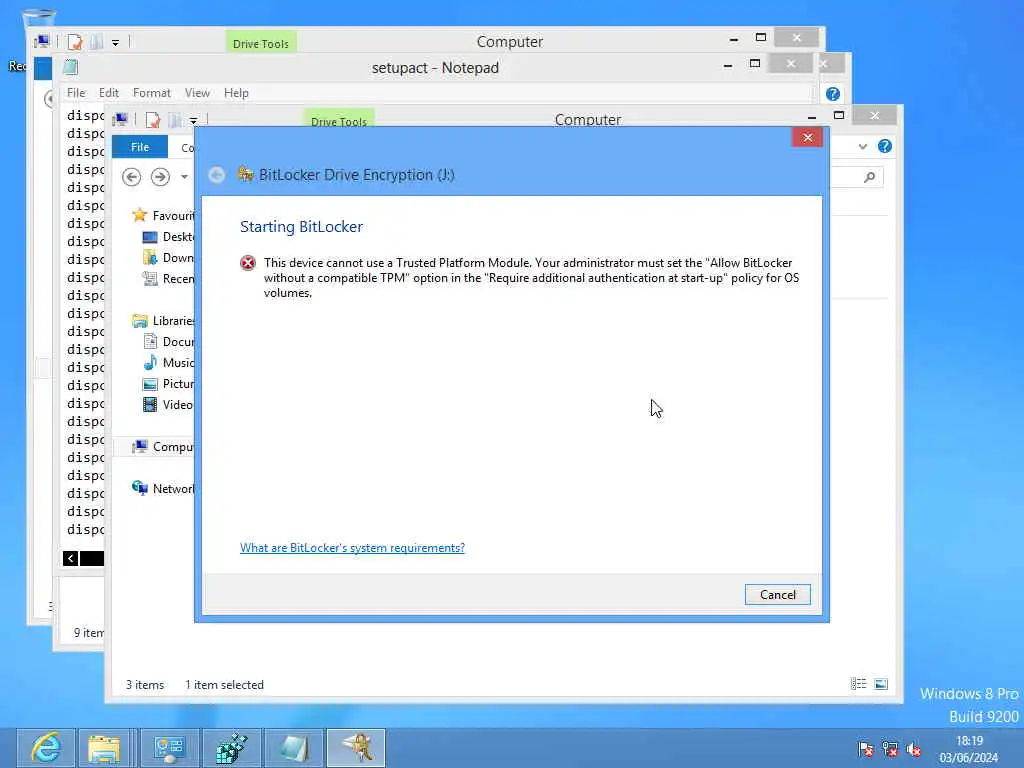Open Notepad Help menu
The image size is (1024, 768).
236,93
